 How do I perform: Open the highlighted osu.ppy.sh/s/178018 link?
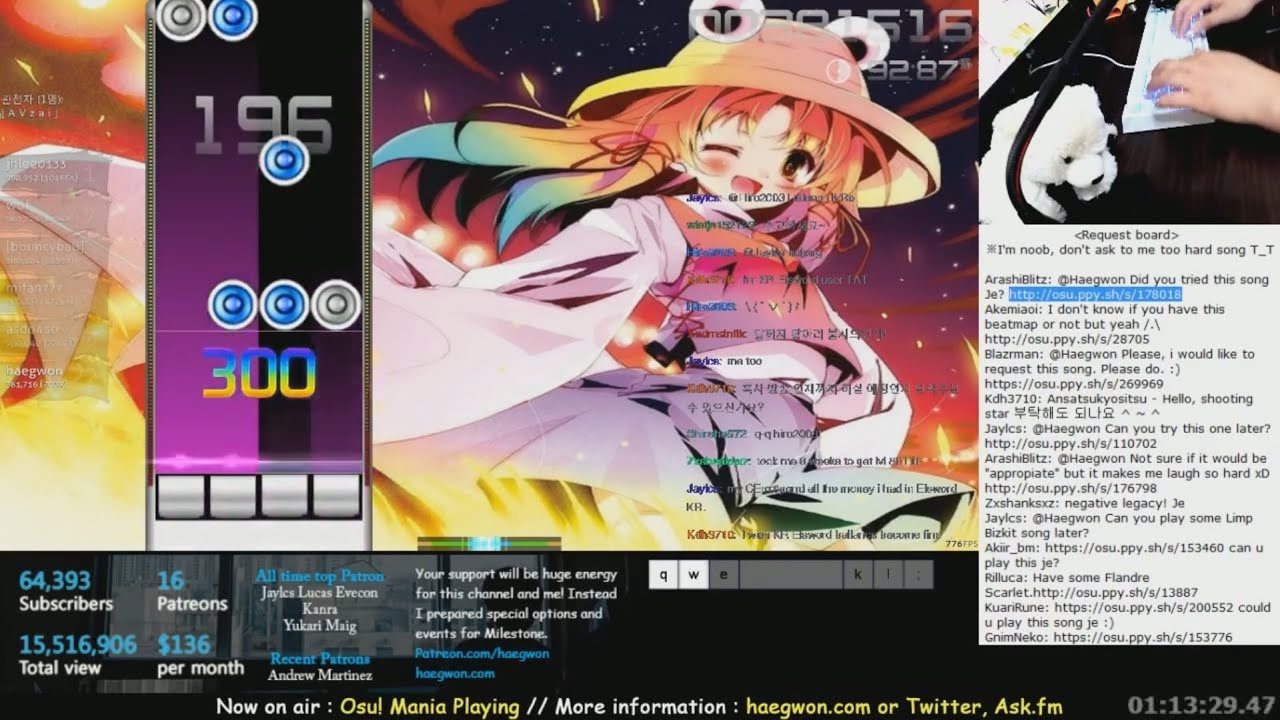[x=1095, y=295]
